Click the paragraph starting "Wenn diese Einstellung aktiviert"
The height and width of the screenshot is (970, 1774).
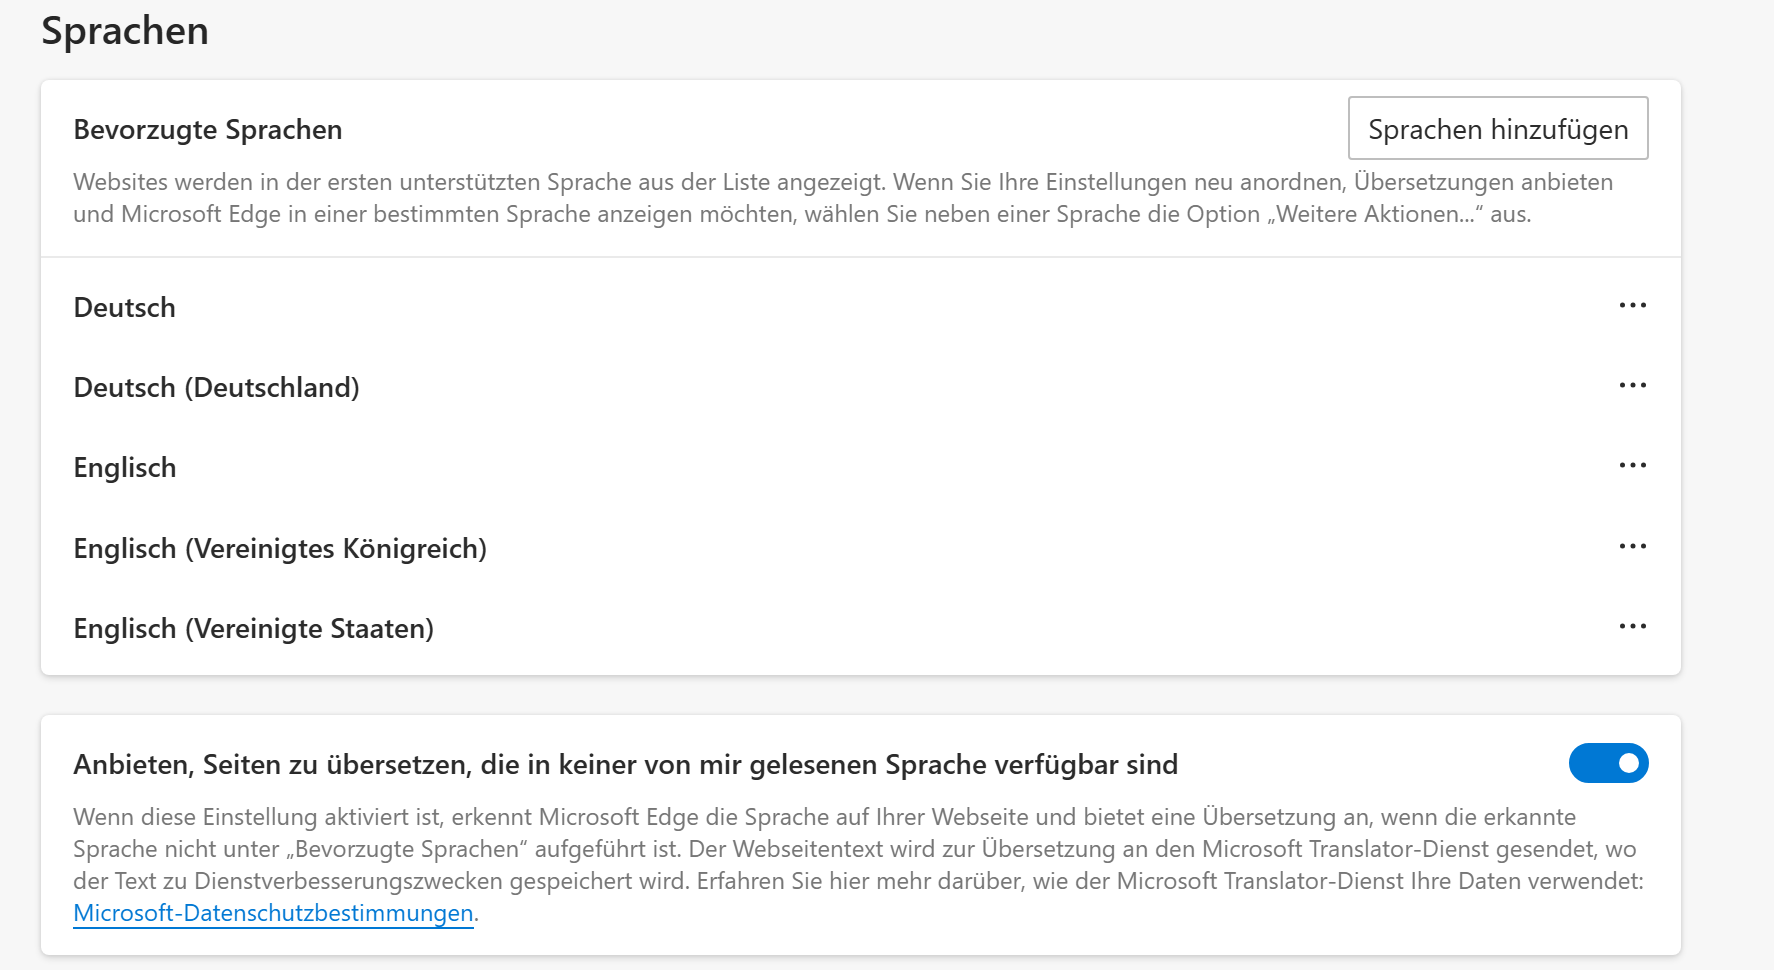pos(824,818)
